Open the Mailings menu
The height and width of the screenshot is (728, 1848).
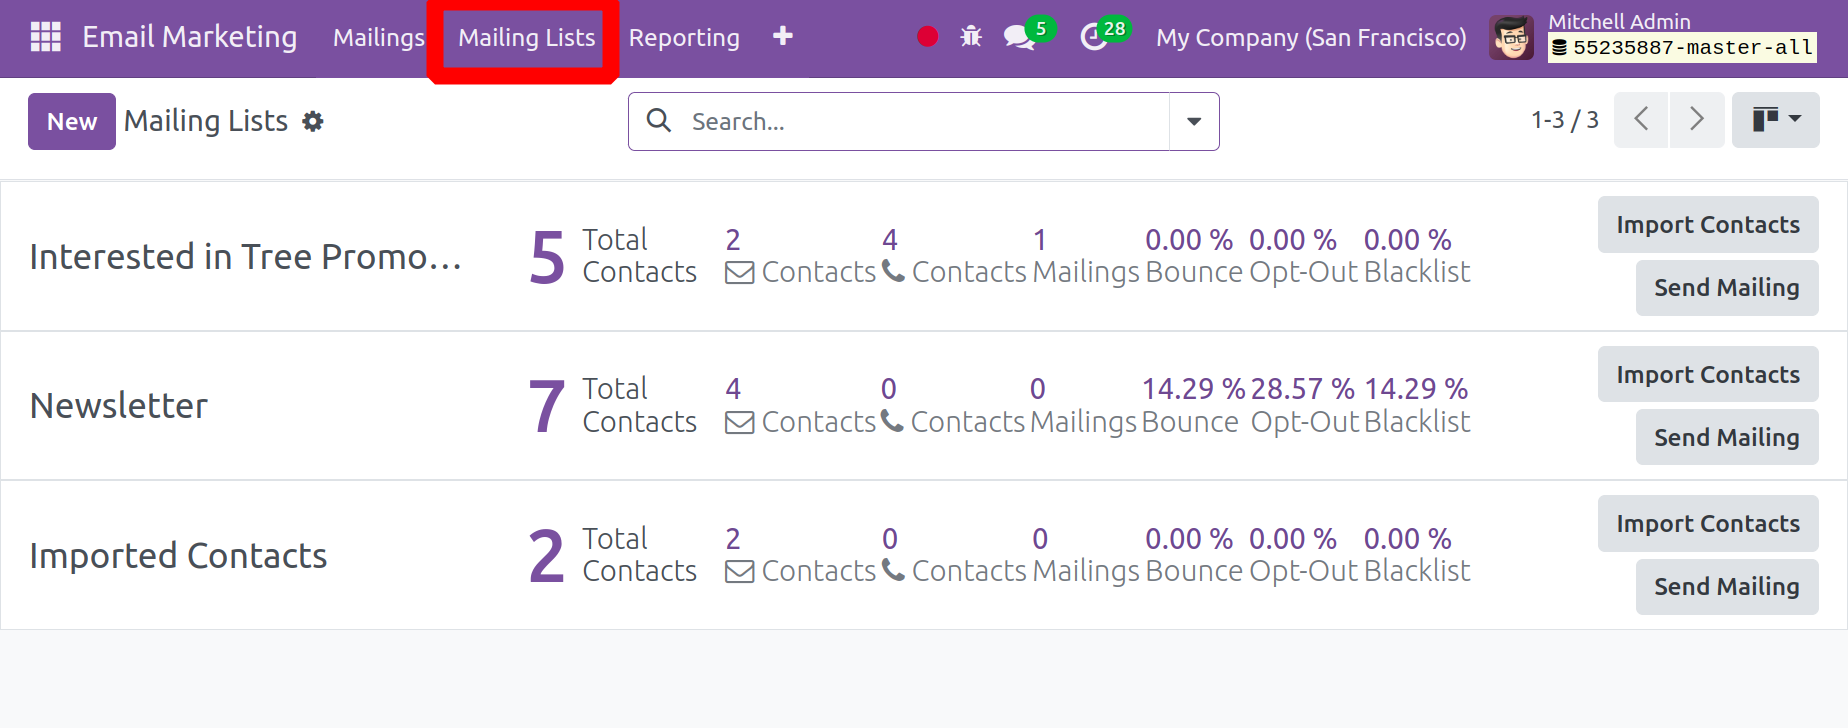click(378, 38)
